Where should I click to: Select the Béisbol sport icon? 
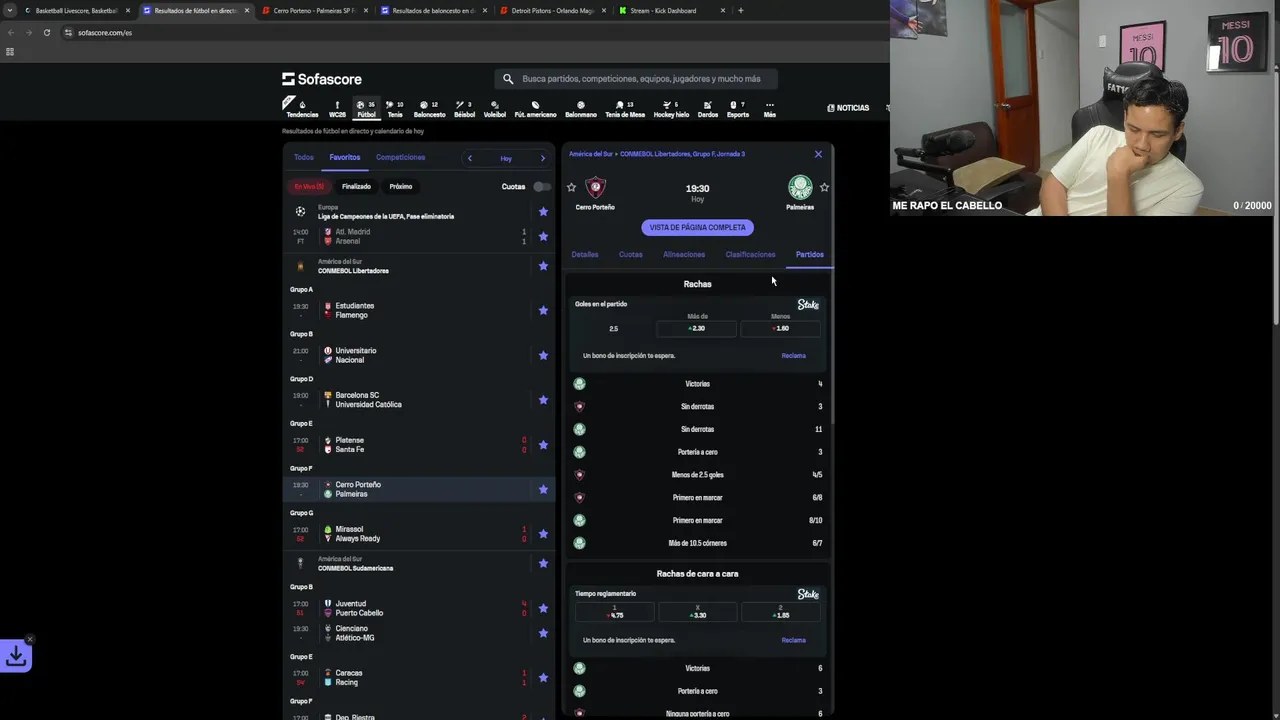click(x=464, y=109)
